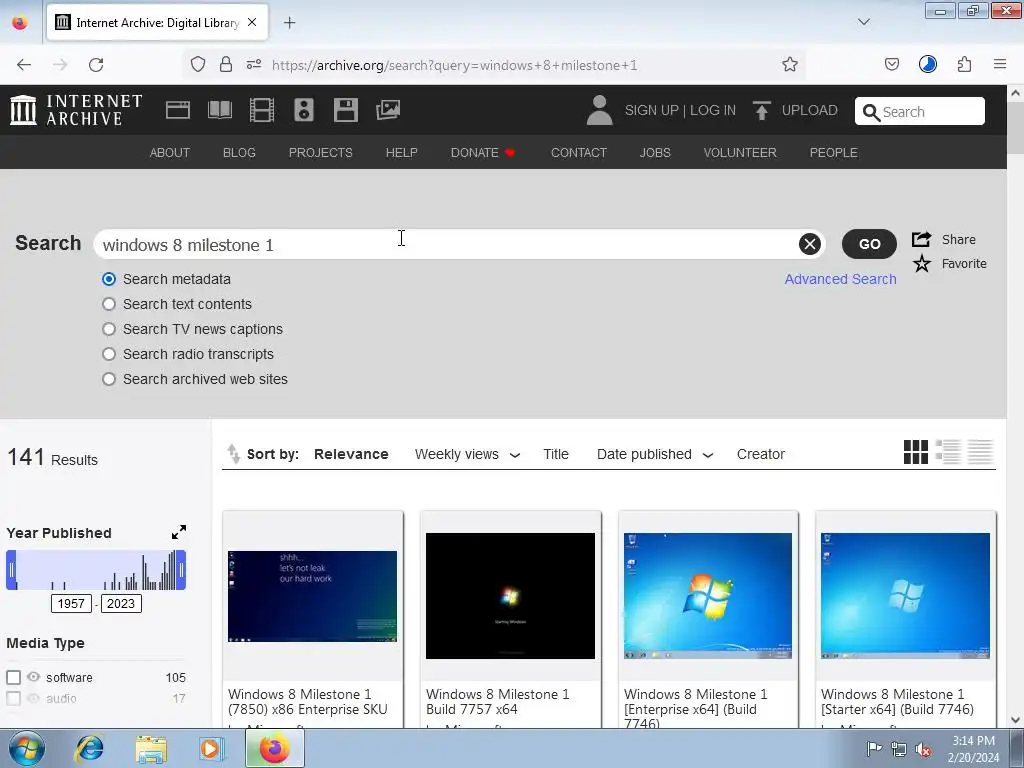
Task: Open the Texts book icon
Action: pyautogui.click(x=219, y=110)
